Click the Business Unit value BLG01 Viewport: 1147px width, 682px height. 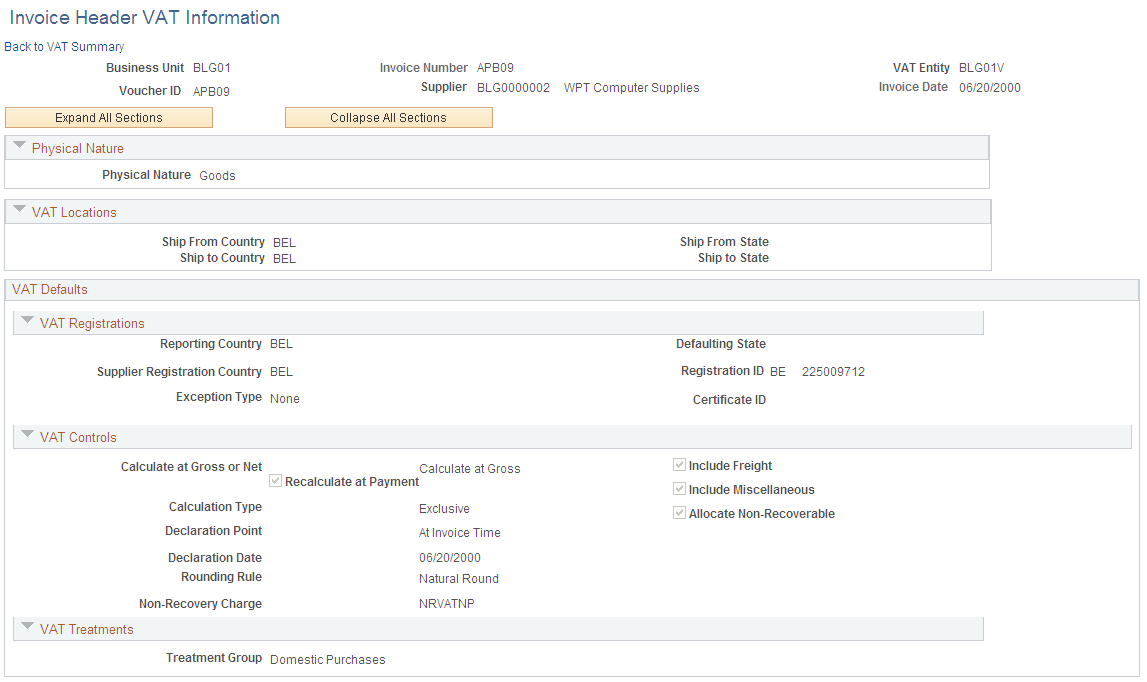coord(212,67)
